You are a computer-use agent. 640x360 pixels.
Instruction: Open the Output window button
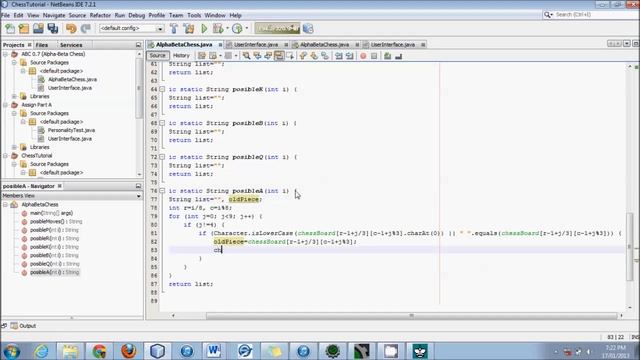click(x=24, y=326)
